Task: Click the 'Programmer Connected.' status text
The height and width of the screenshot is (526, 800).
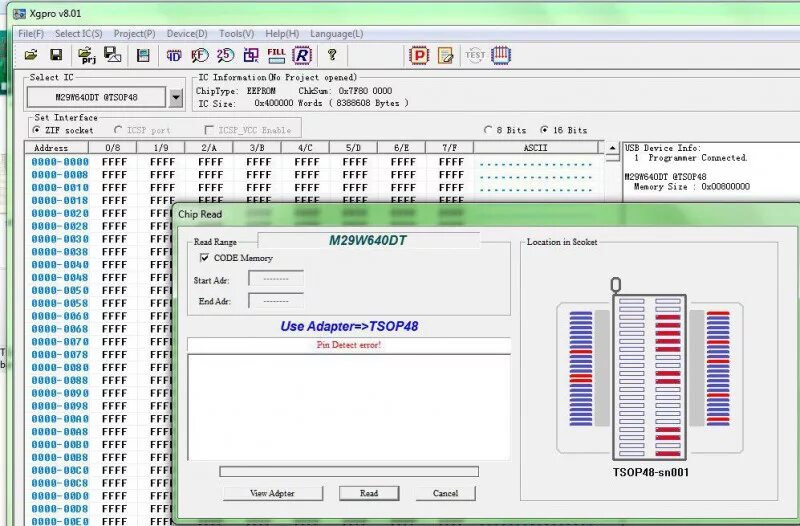Action: point(697,158)
